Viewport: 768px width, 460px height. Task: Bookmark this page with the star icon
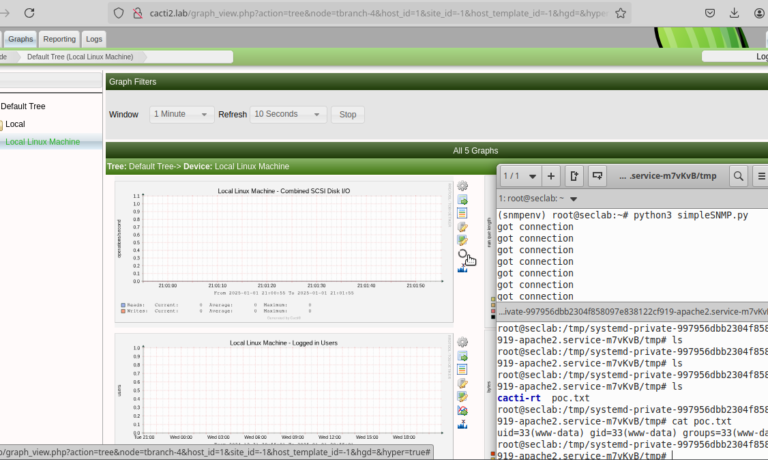click(x=621, y=13)
